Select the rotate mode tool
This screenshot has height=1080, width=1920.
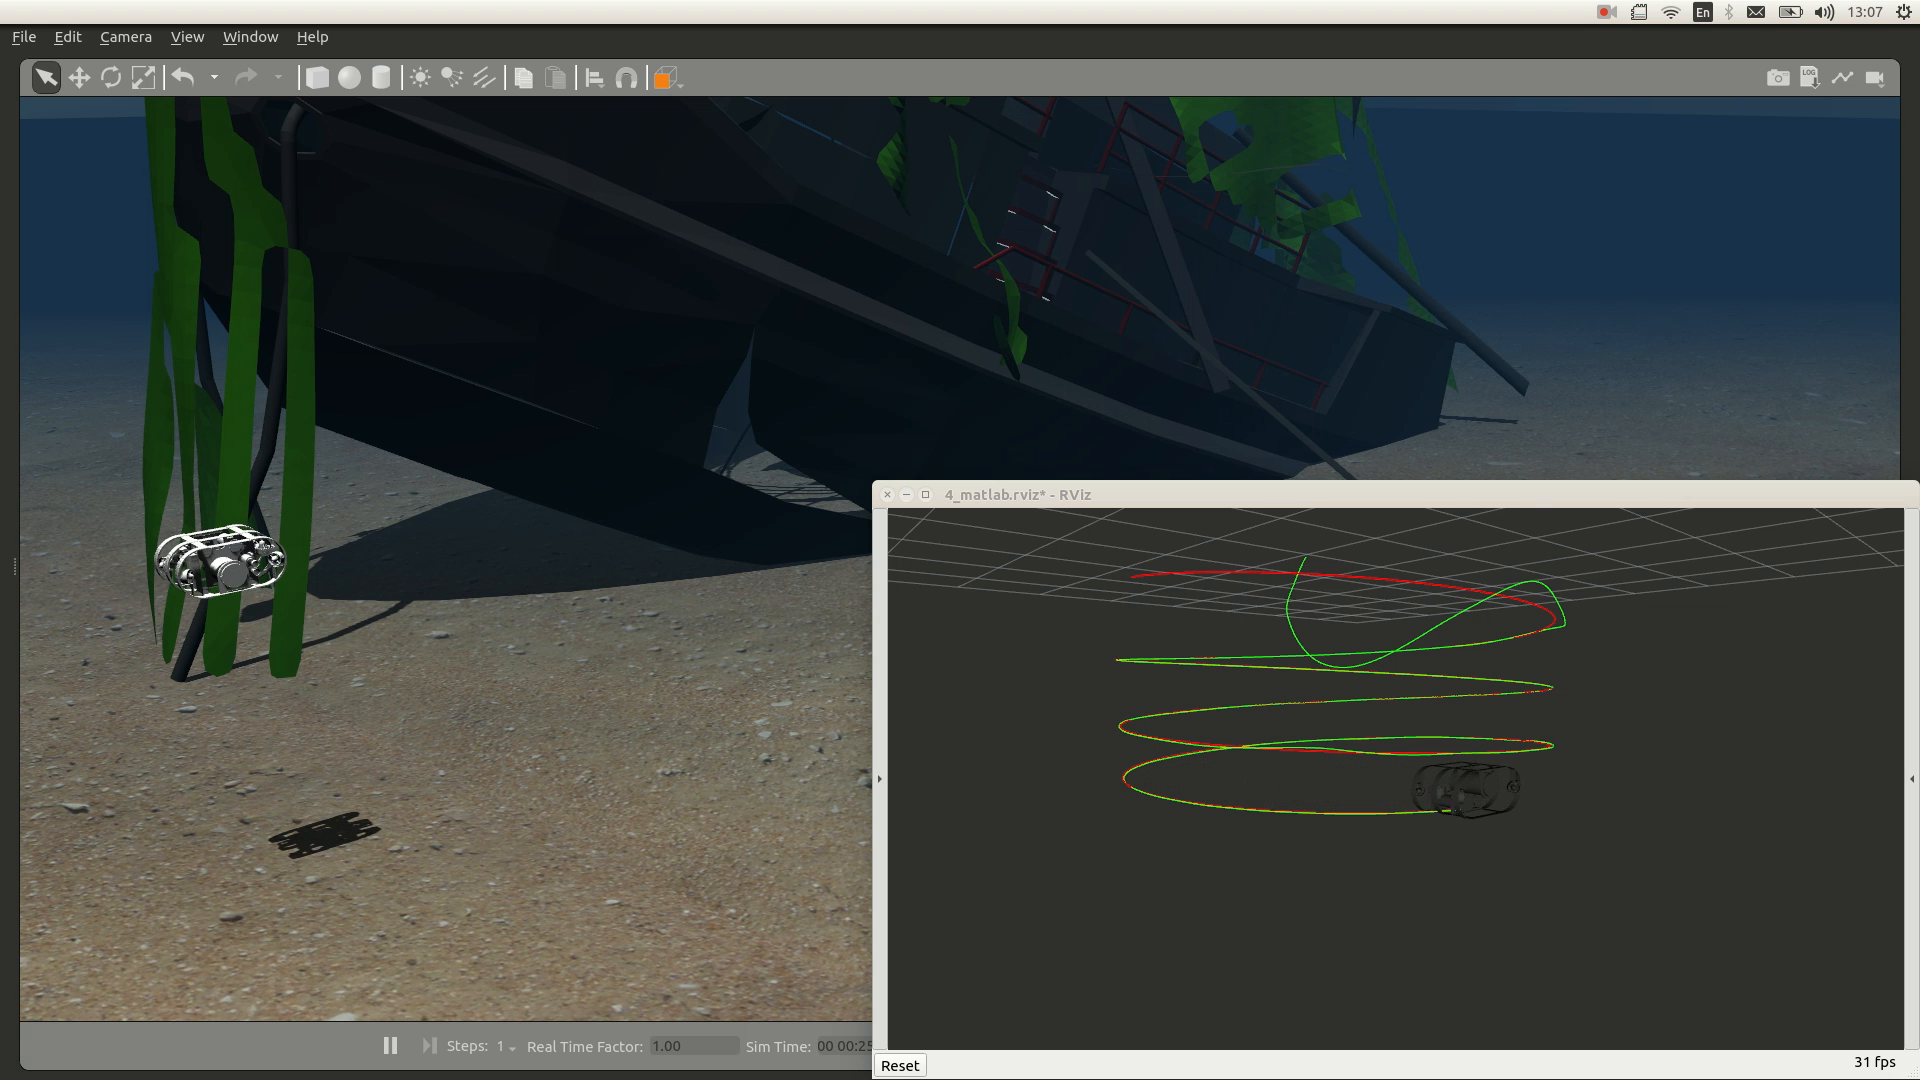coord(111,78)
